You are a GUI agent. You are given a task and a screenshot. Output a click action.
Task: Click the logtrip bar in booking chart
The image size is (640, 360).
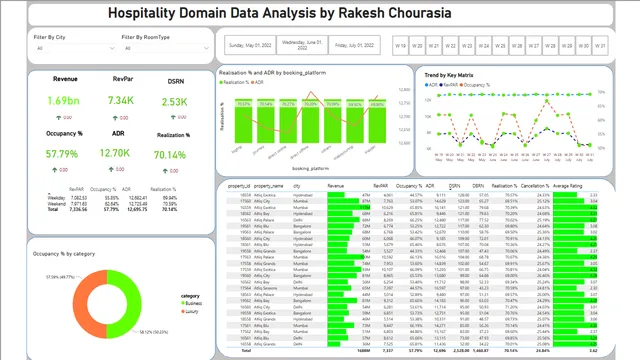244,121
